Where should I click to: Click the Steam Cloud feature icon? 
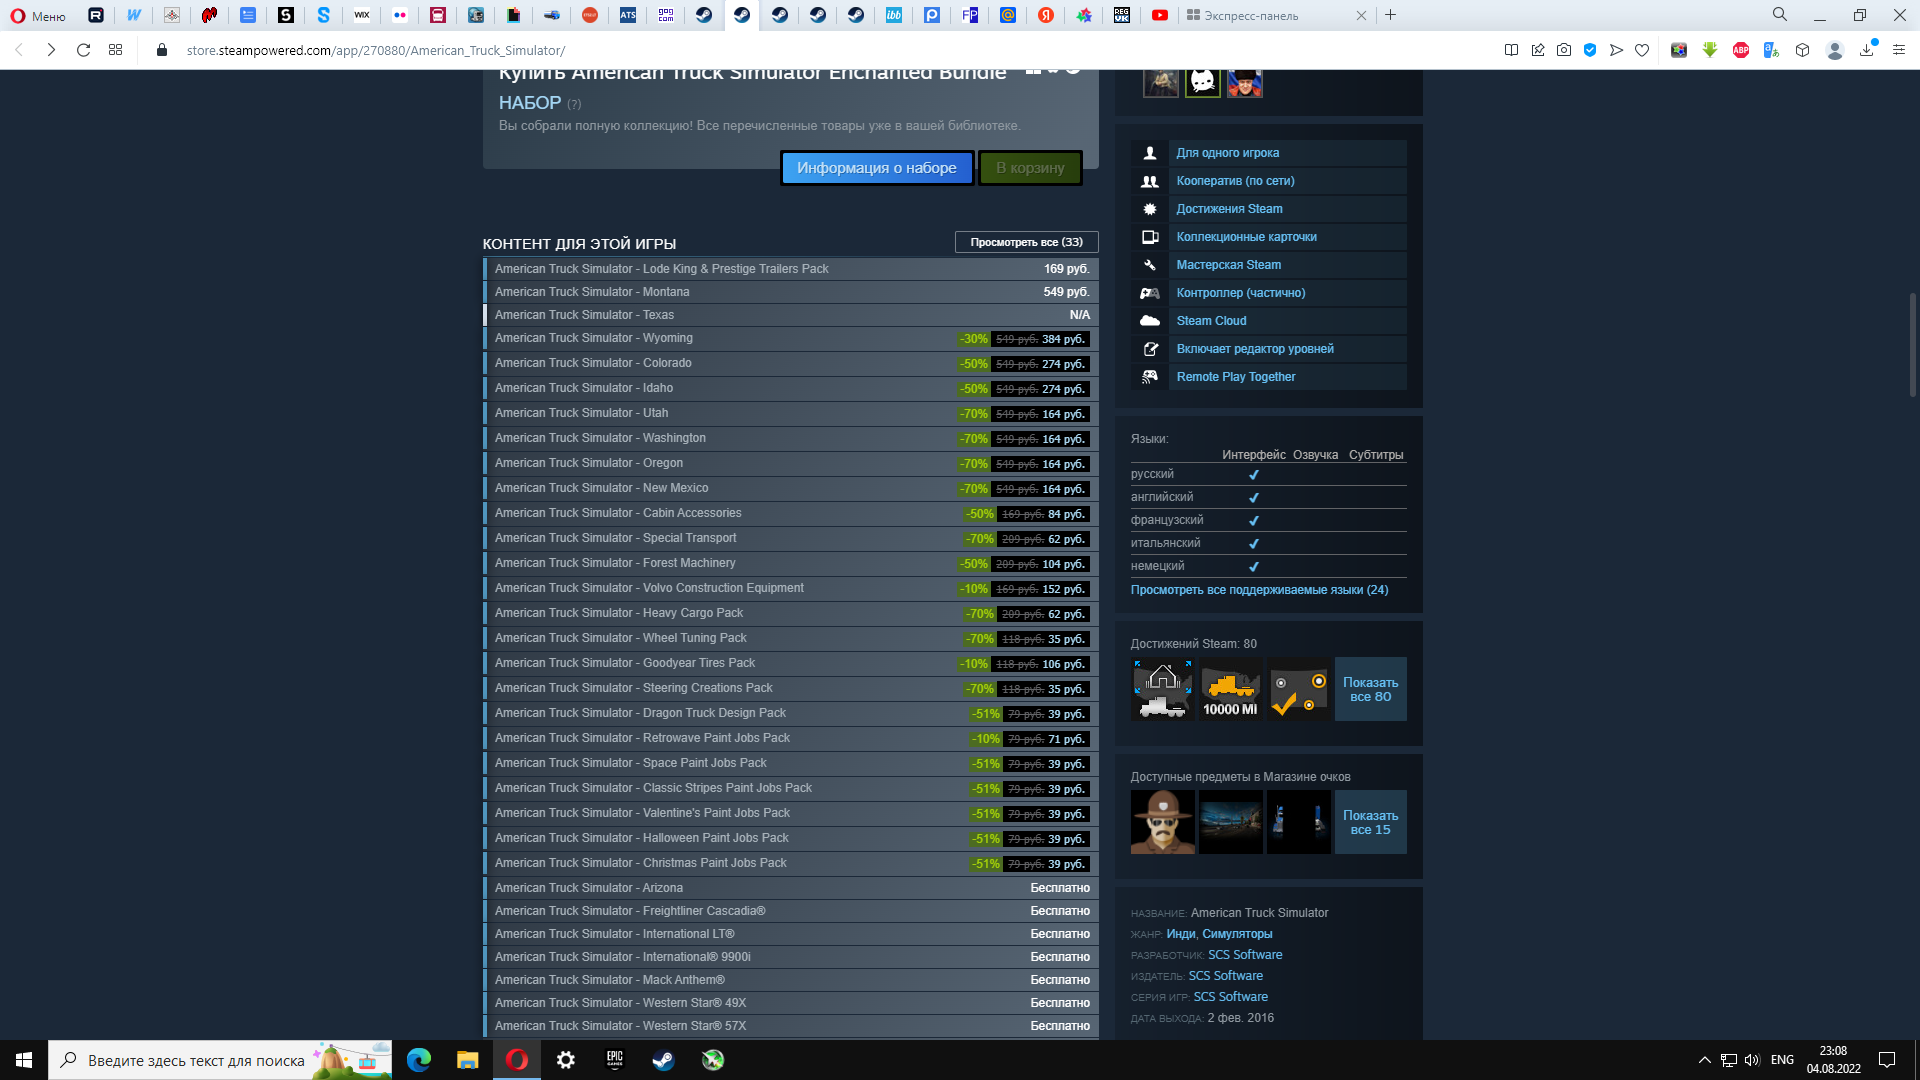point(1150,321)
